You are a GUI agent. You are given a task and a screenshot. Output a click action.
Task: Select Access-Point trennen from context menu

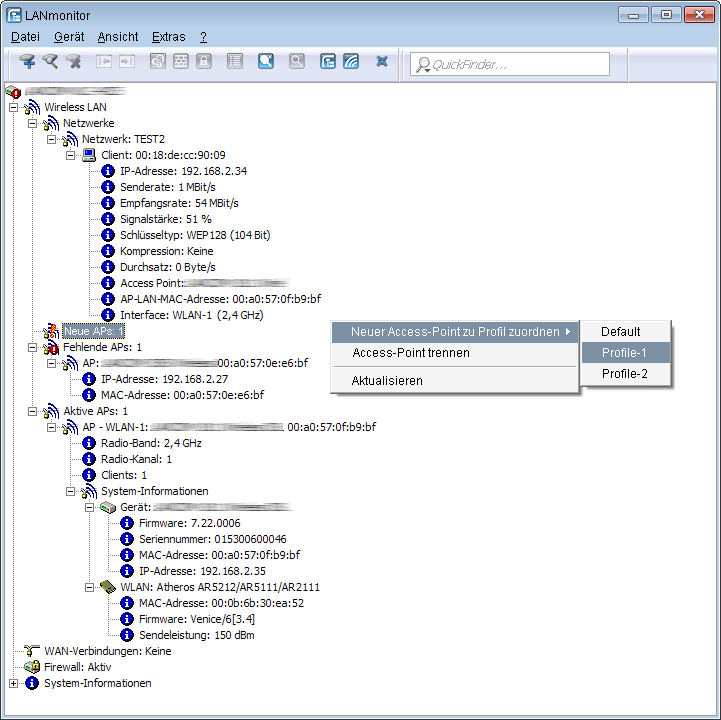(x=411, y=353)
